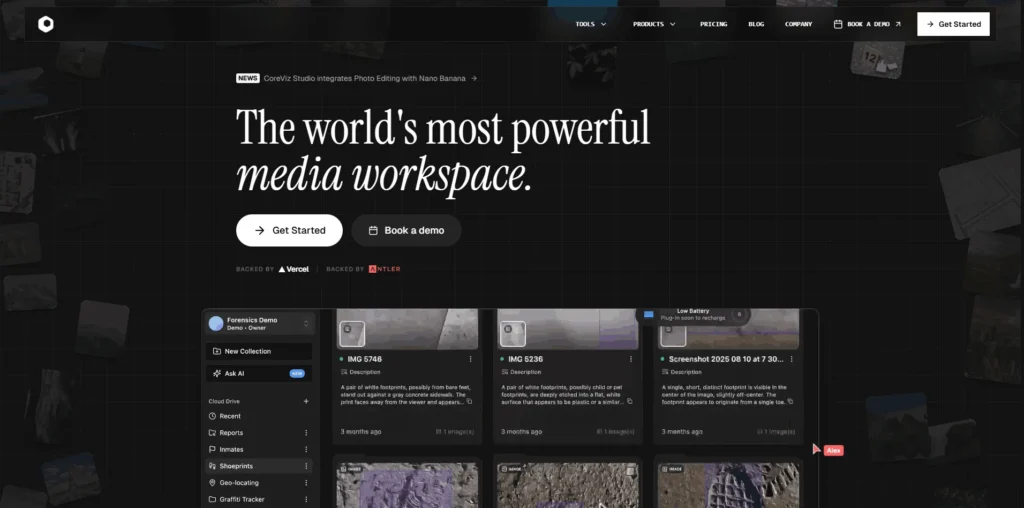The height and width of the screenshot is (508, 1024).
Task: Open the three-dot menu for IMG 5236
Action: 630,359
